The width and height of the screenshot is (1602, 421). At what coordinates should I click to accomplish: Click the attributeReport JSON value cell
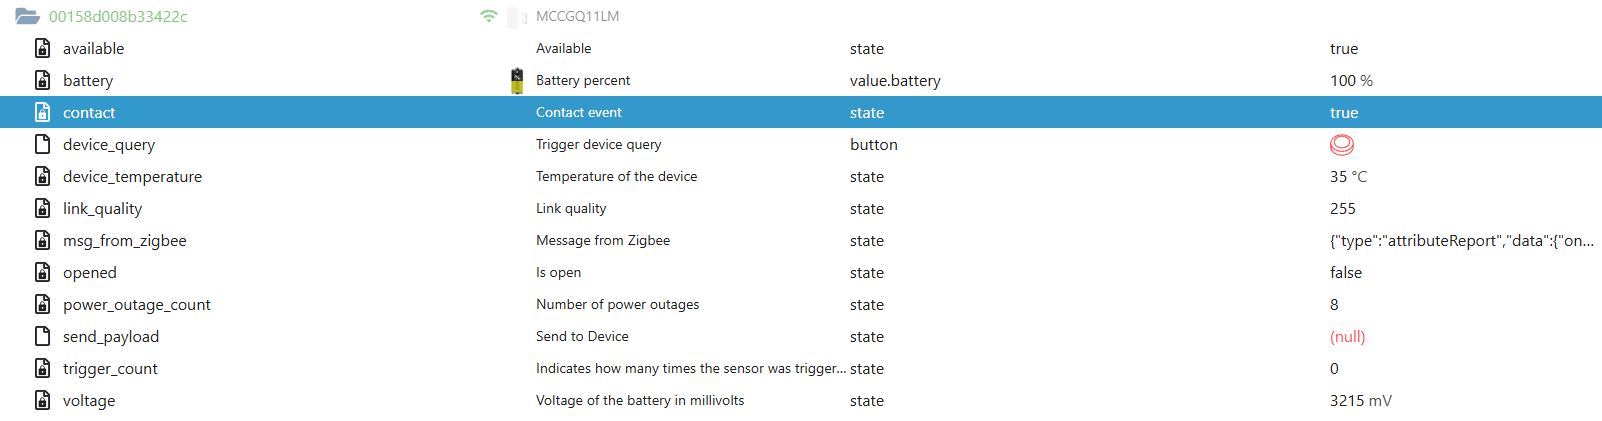click(x=1461, y=241)
